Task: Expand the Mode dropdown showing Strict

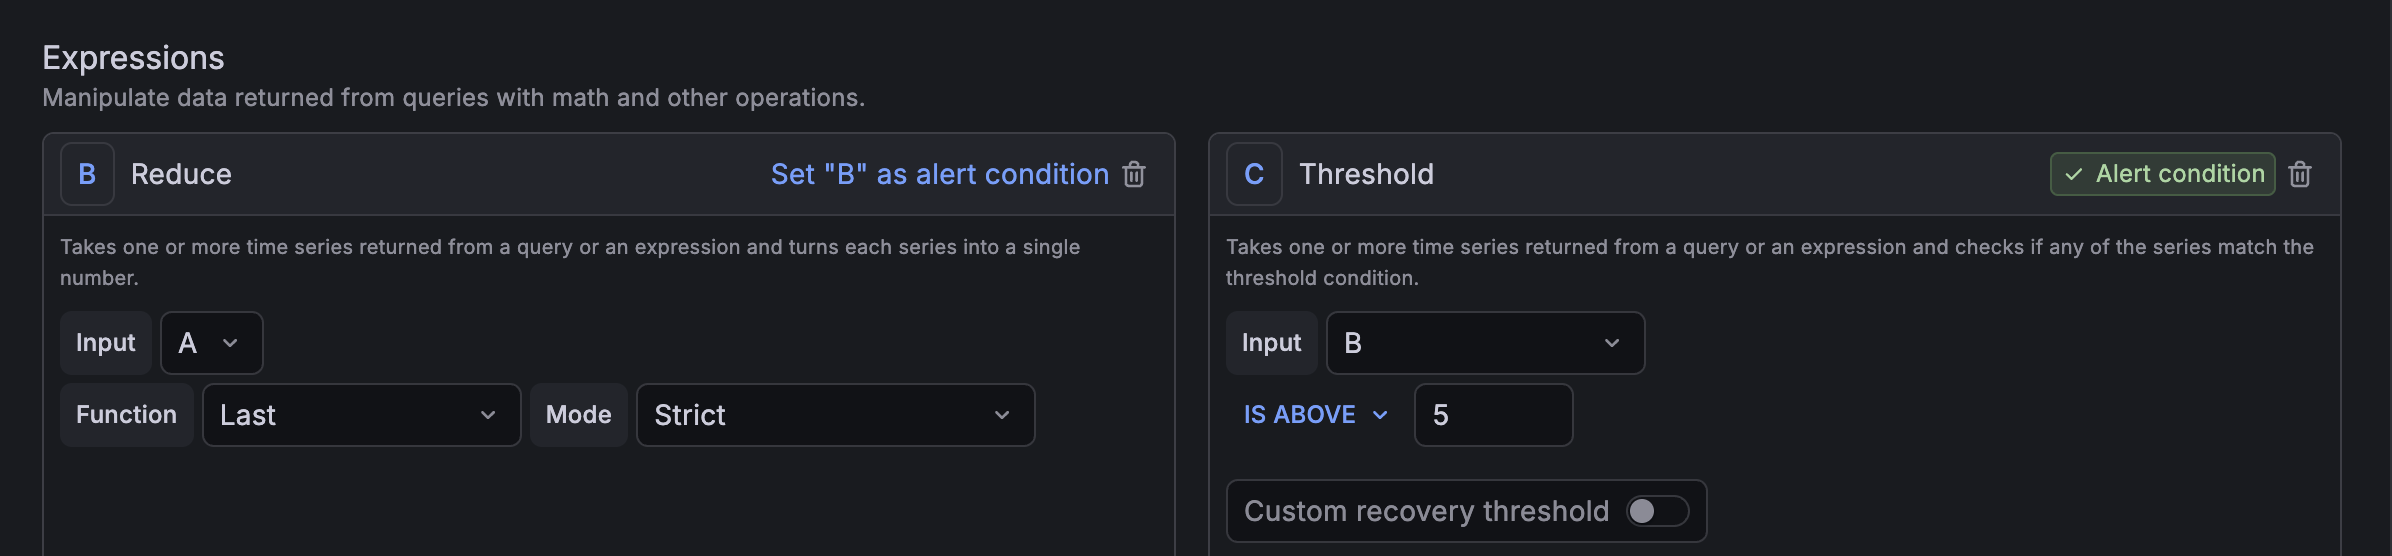Action: pos(835,415)
